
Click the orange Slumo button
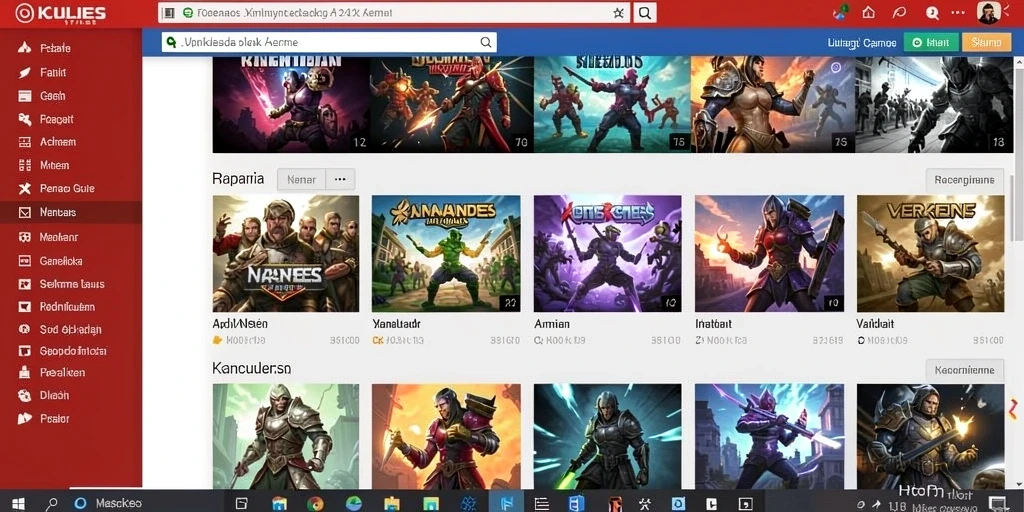pyautogui.click(x=986, y=42)
